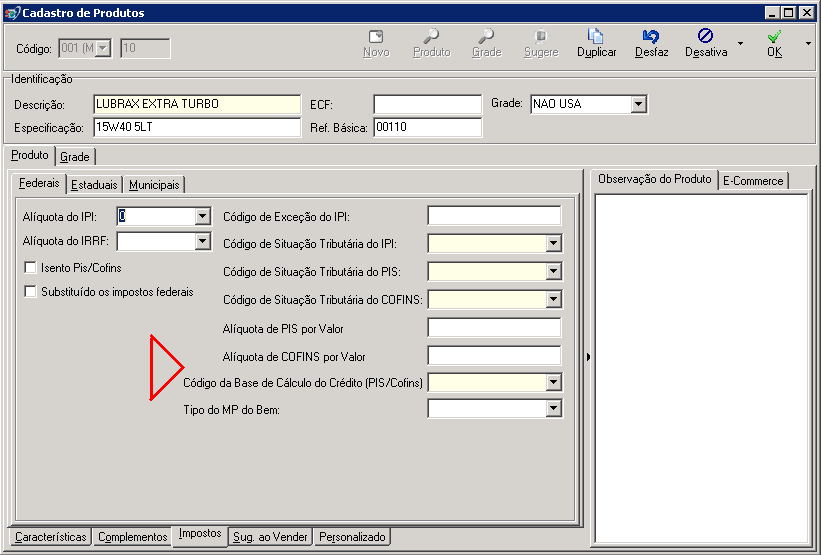Screen dimensions: 821x555
Task: Open the Produto search icon
Action: (x=431, y=37)
